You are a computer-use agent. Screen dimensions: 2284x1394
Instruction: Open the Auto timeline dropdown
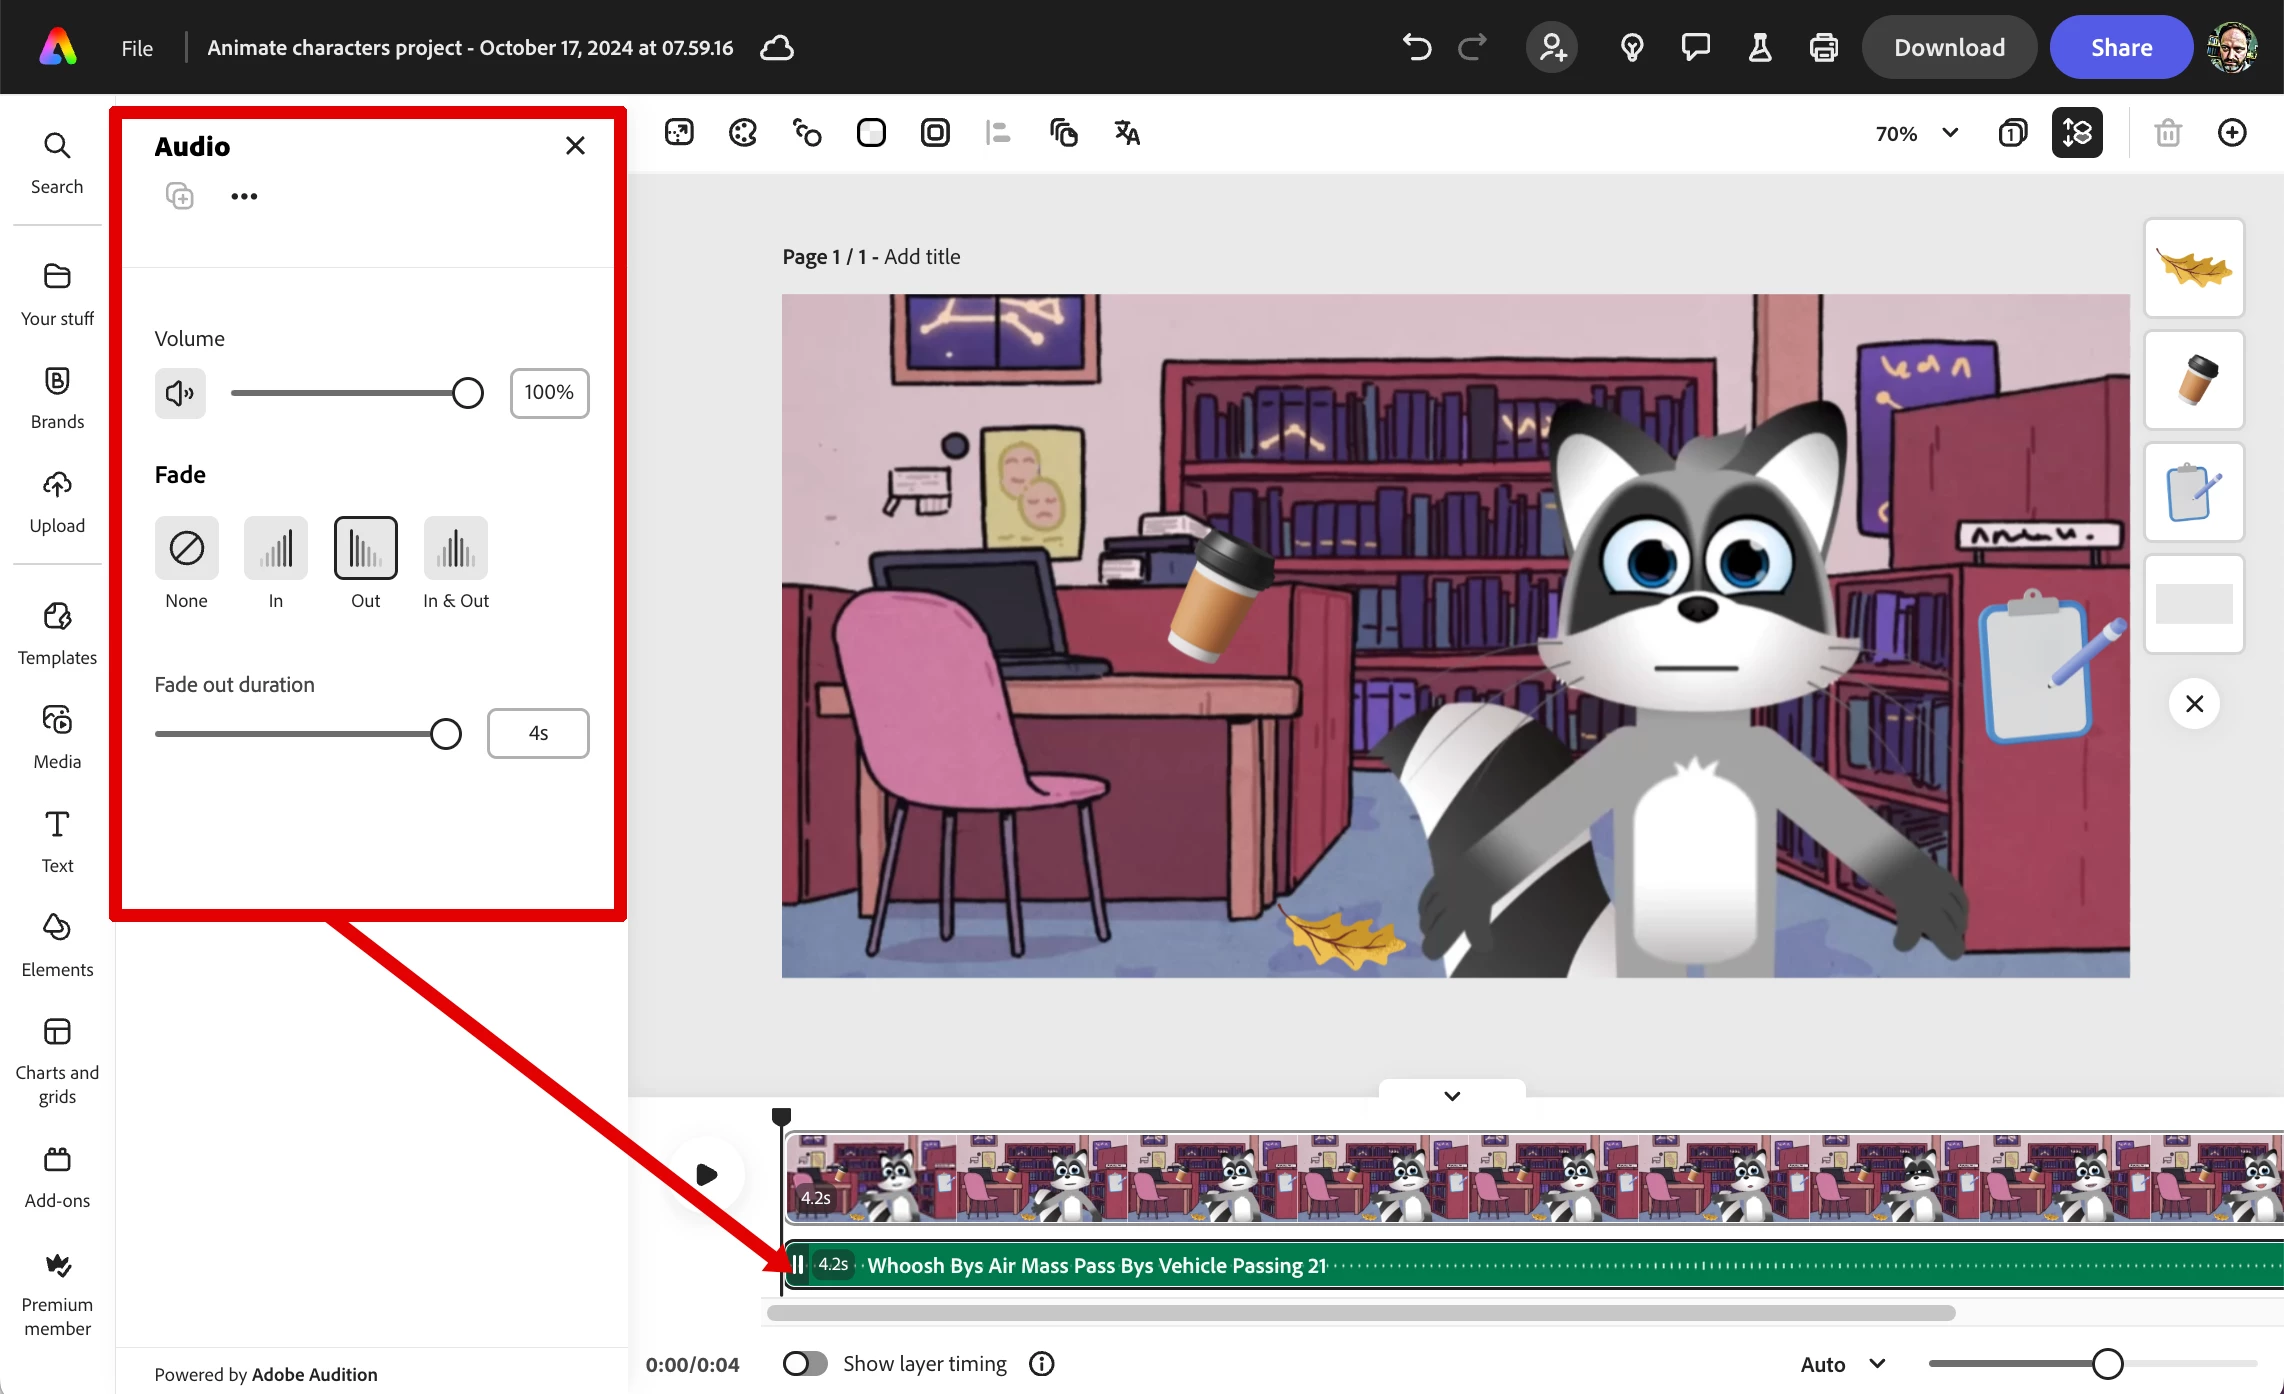click(1842, 1364)
